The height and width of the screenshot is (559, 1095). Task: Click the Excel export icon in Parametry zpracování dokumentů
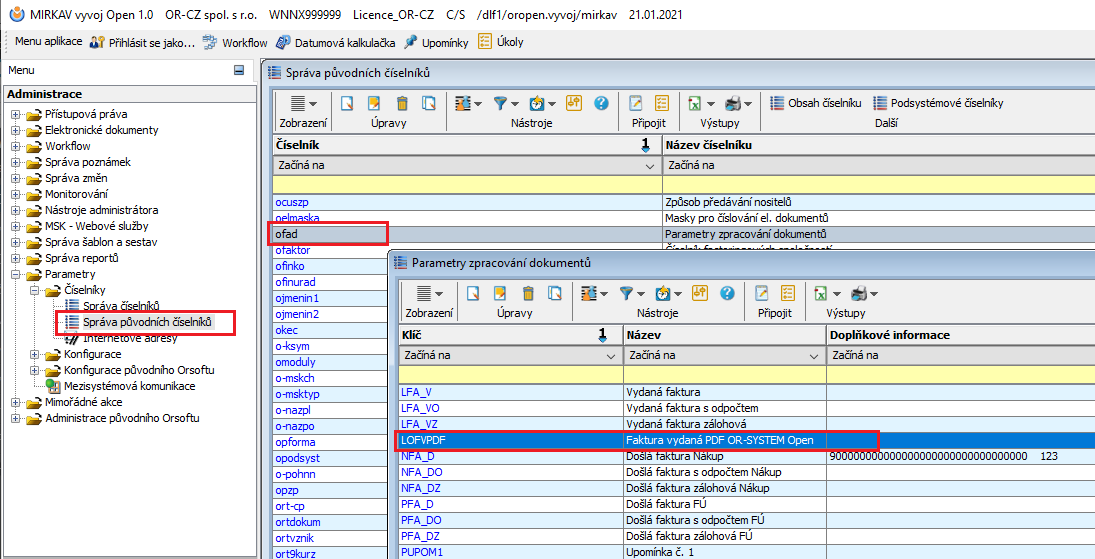(819, 293)
